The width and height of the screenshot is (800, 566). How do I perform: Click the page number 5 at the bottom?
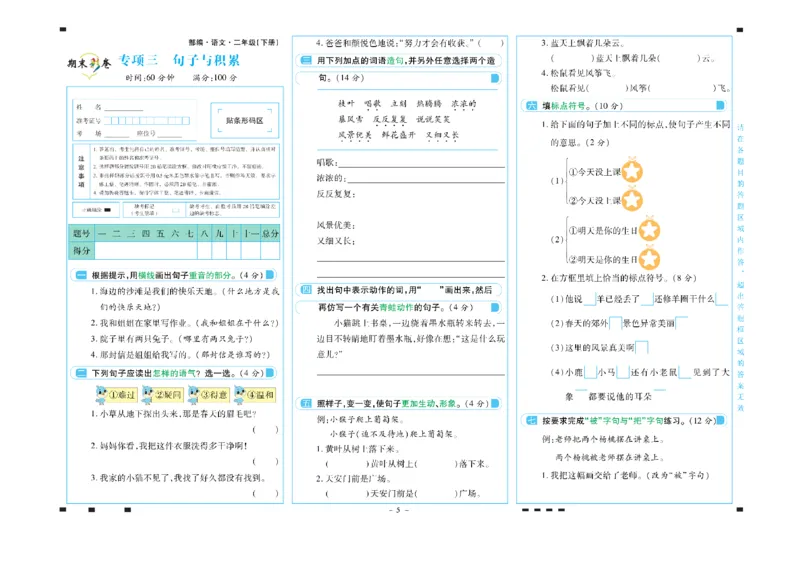398,509
